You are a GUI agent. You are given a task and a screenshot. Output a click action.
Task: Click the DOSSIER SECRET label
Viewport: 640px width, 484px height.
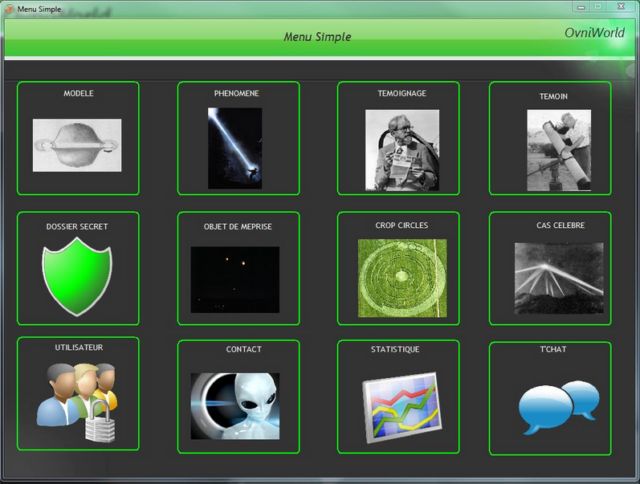(77, 226)
